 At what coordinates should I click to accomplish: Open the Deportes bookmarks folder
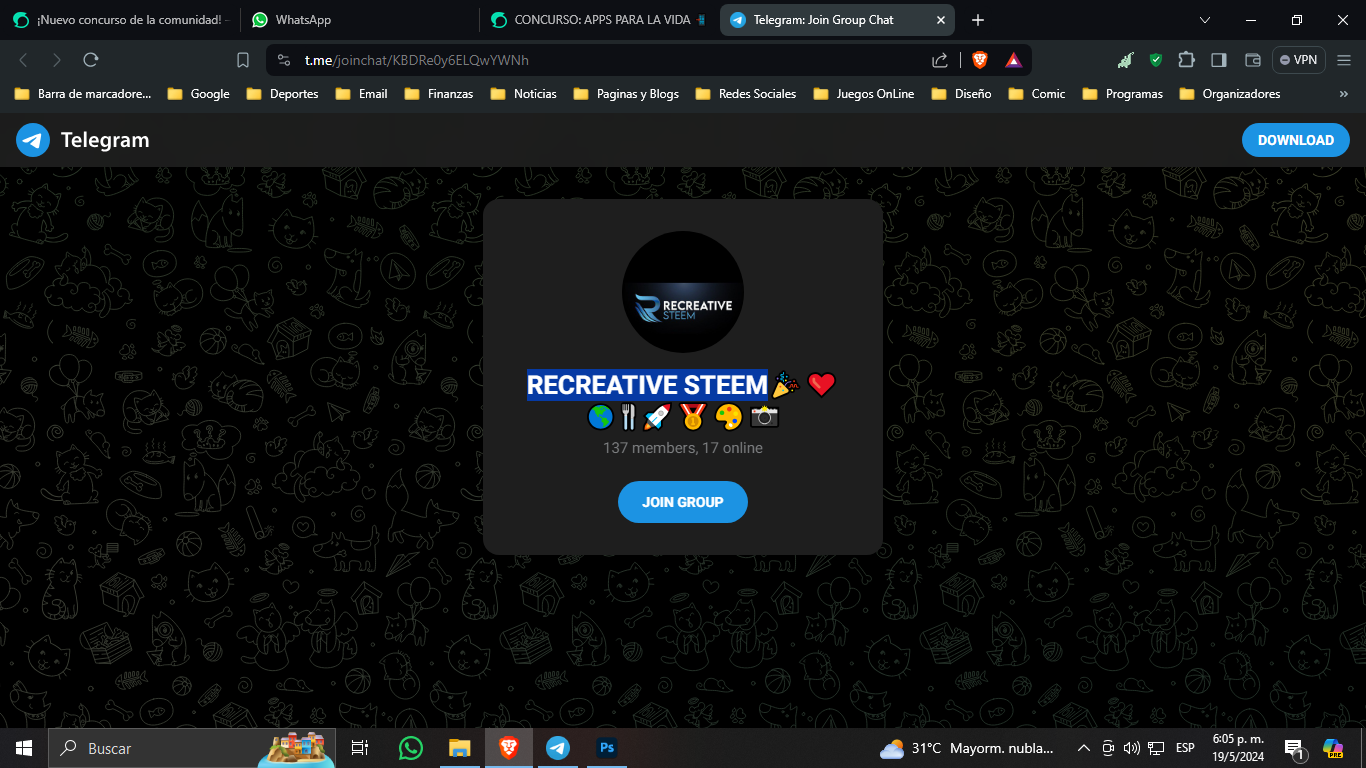pos(283,94)
